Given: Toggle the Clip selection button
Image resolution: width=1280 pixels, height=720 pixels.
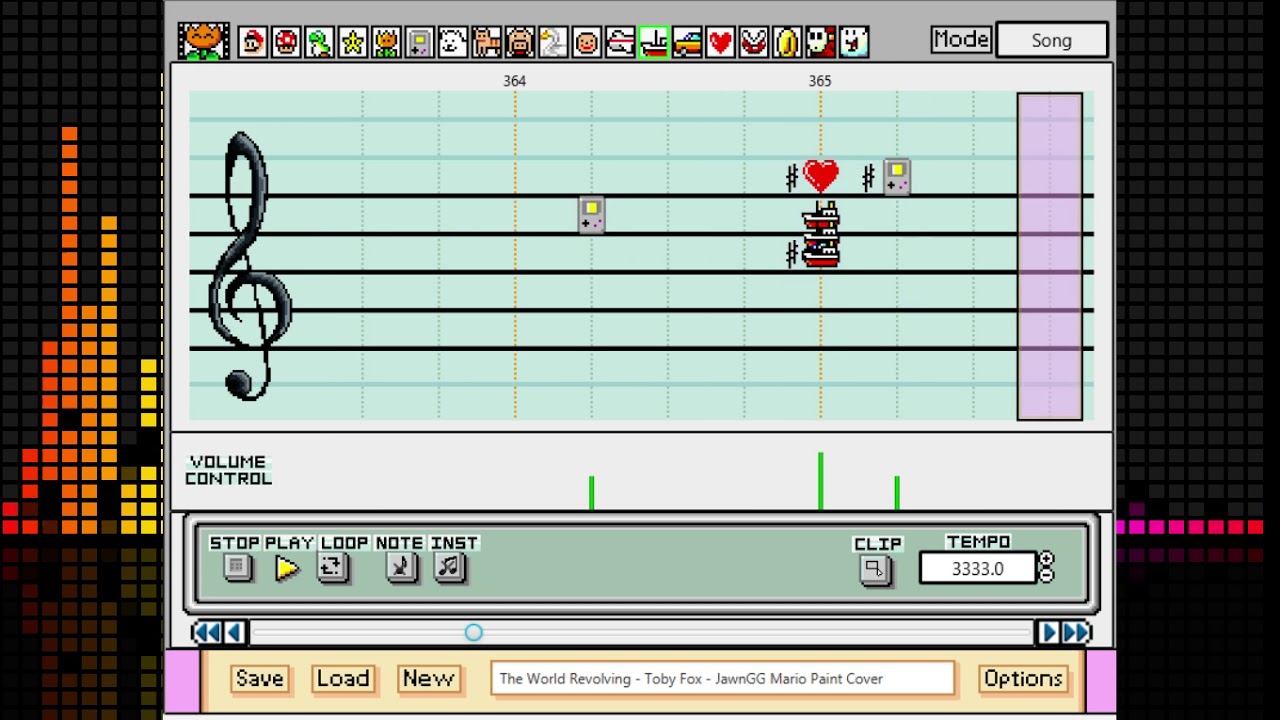Looking at the screenshot, I should (875, 569).
